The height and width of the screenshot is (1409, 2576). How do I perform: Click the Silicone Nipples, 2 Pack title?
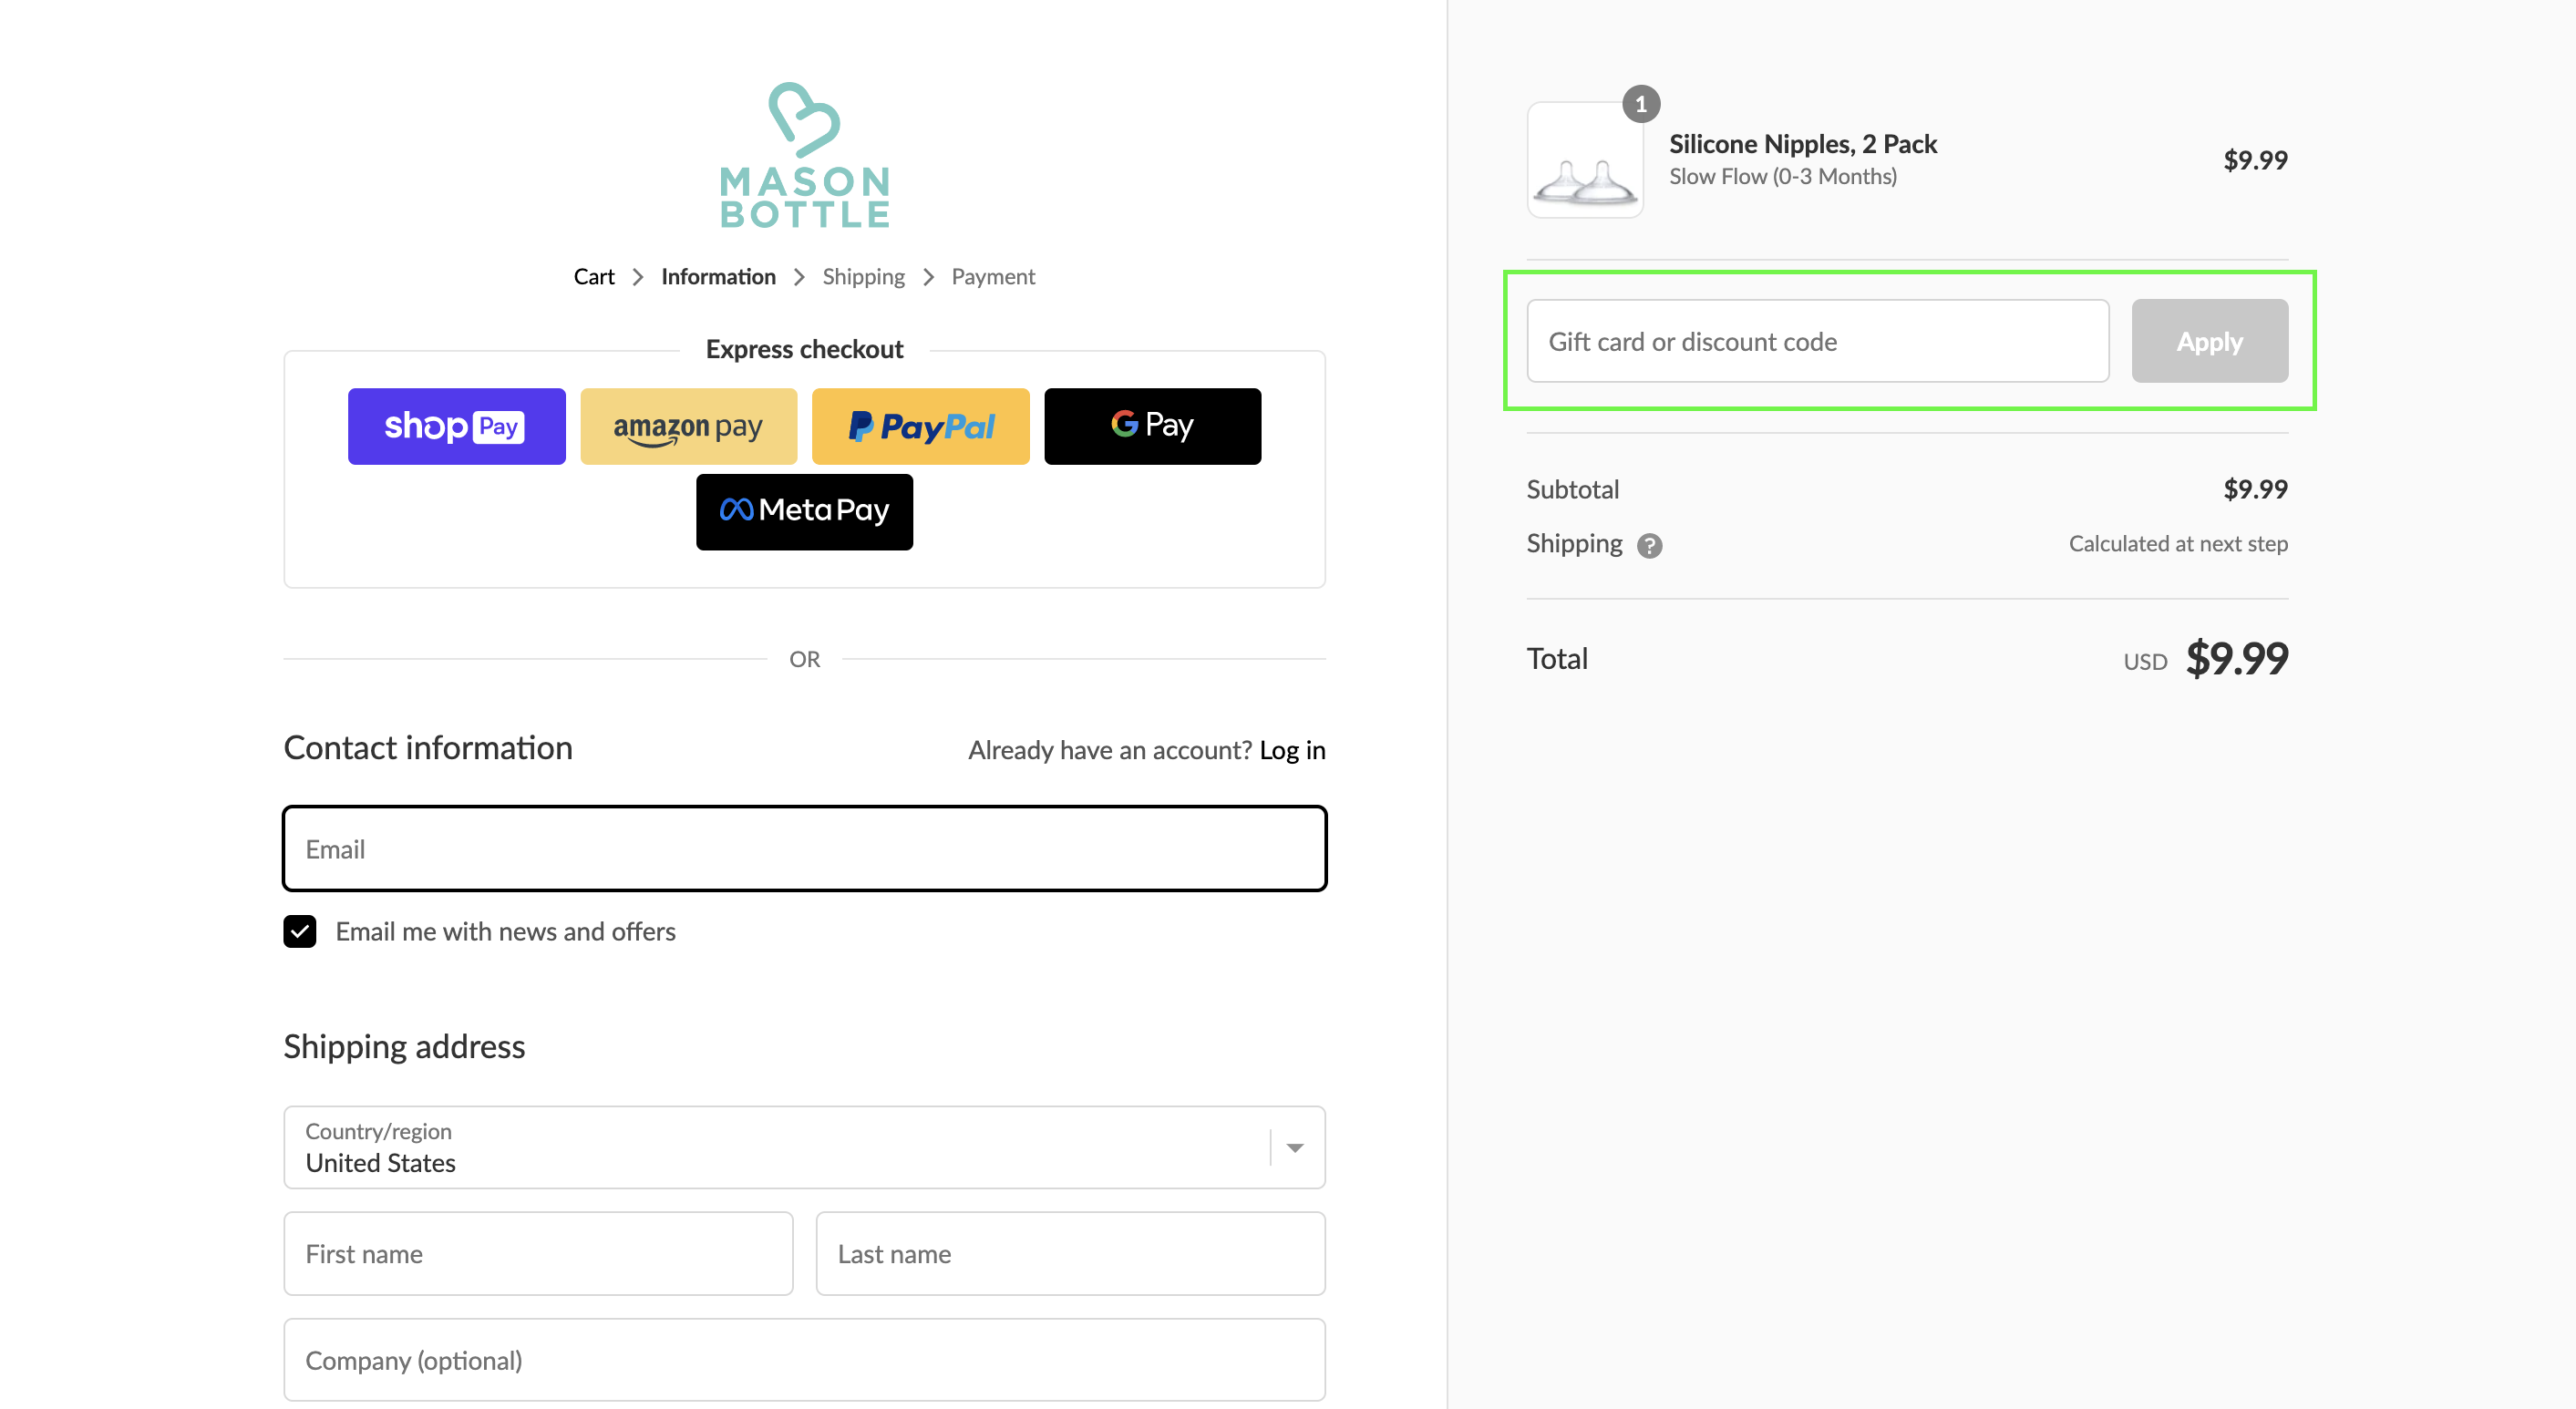coord(1802,144)
